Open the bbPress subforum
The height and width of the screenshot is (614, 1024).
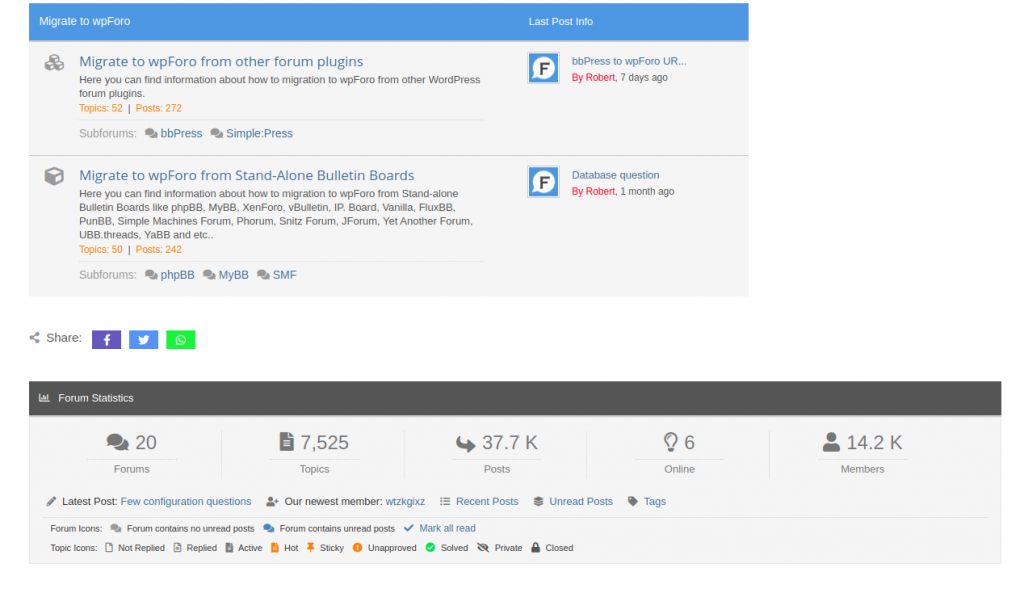pyautogui.click(x=181, y=133)
